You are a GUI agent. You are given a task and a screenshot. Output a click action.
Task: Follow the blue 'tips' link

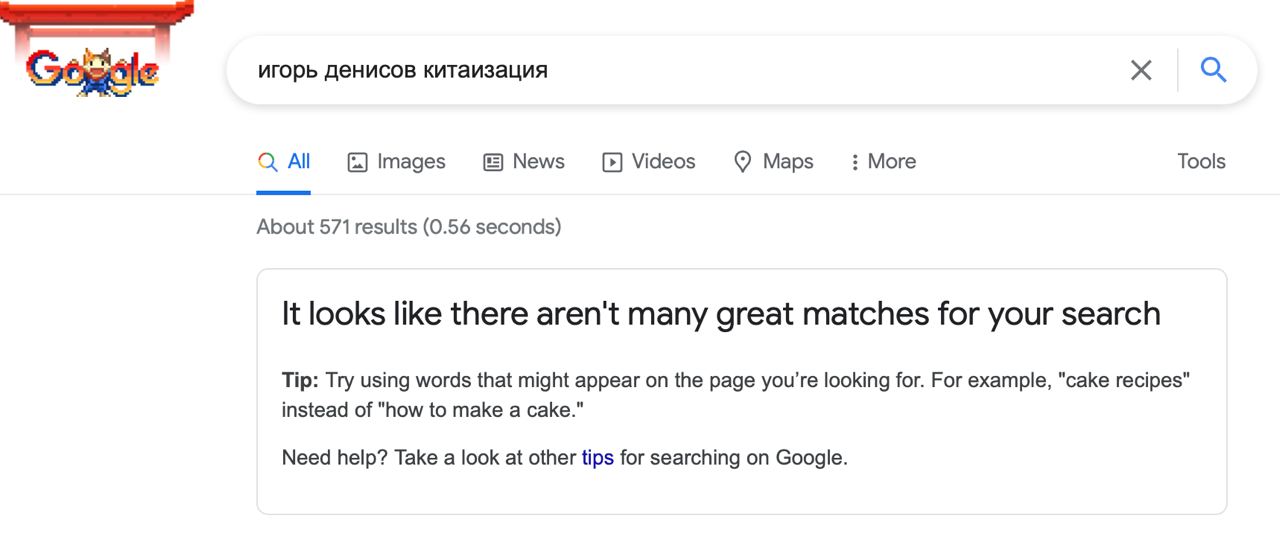point(597,458)
